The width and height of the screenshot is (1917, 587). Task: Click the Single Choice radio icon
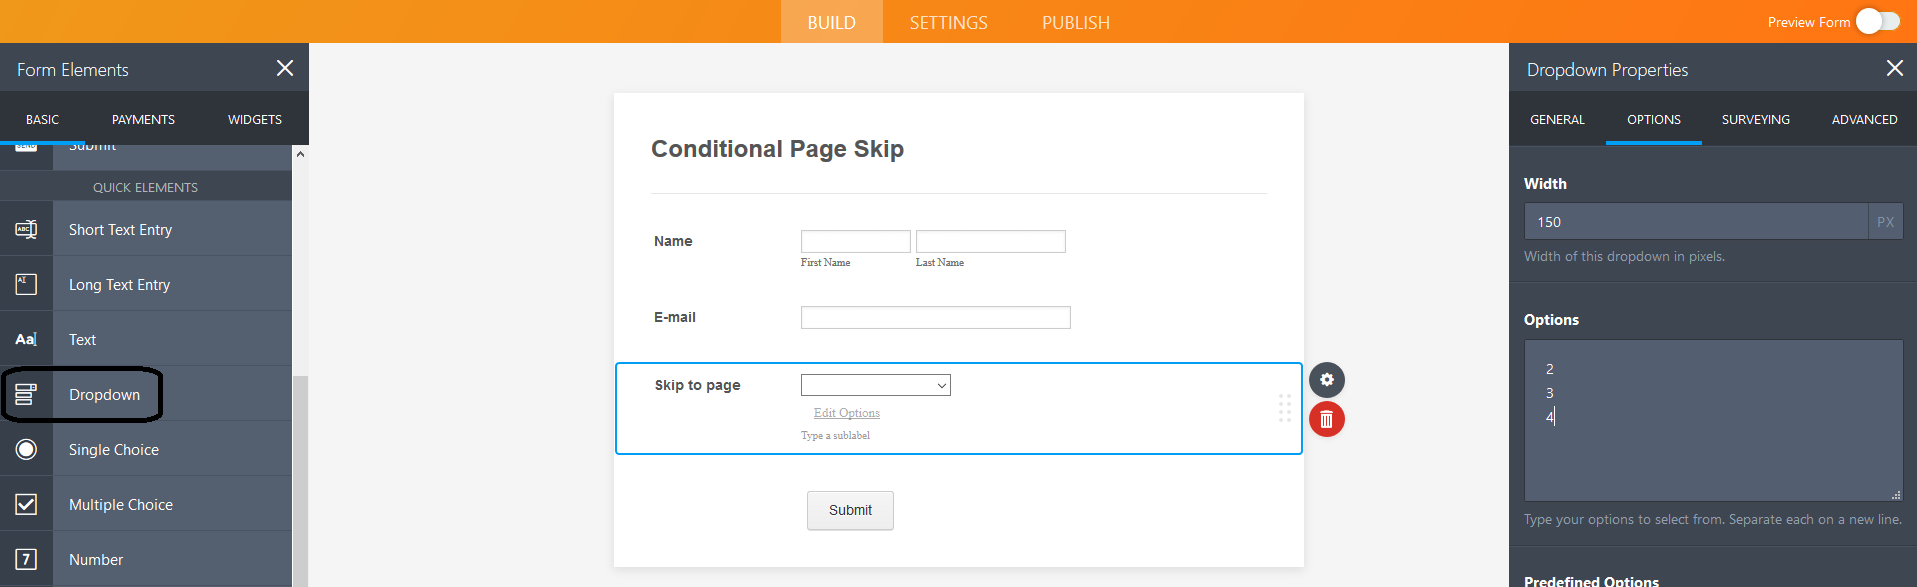(26, 450)
